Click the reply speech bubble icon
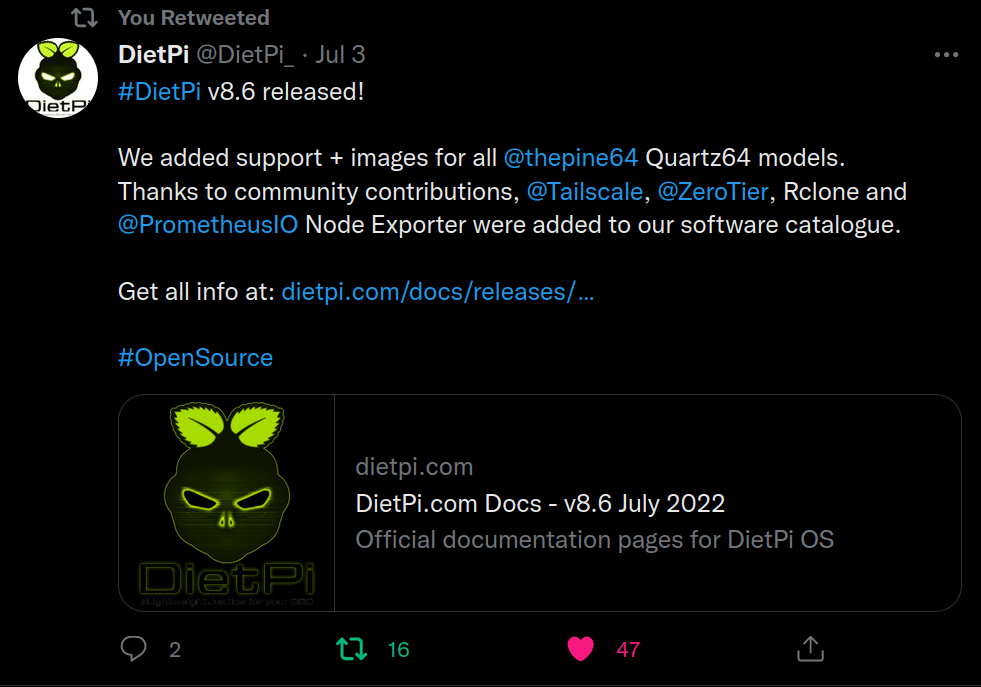981x687 pixels. pyautogui.click(x=134, y=649)
